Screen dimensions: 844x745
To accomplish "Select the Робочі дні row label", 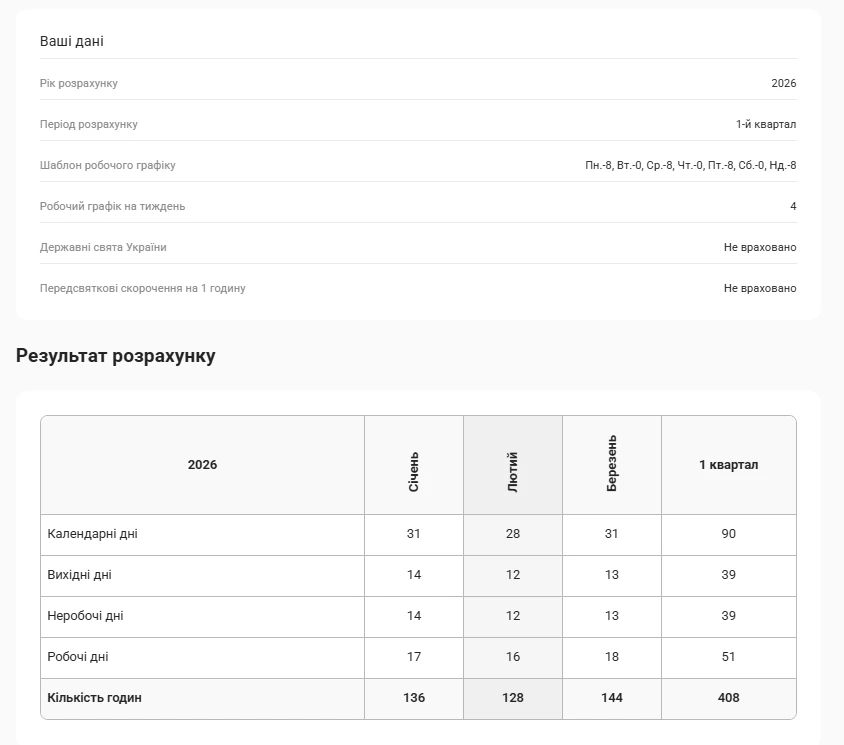I will [x=78, y=657].
